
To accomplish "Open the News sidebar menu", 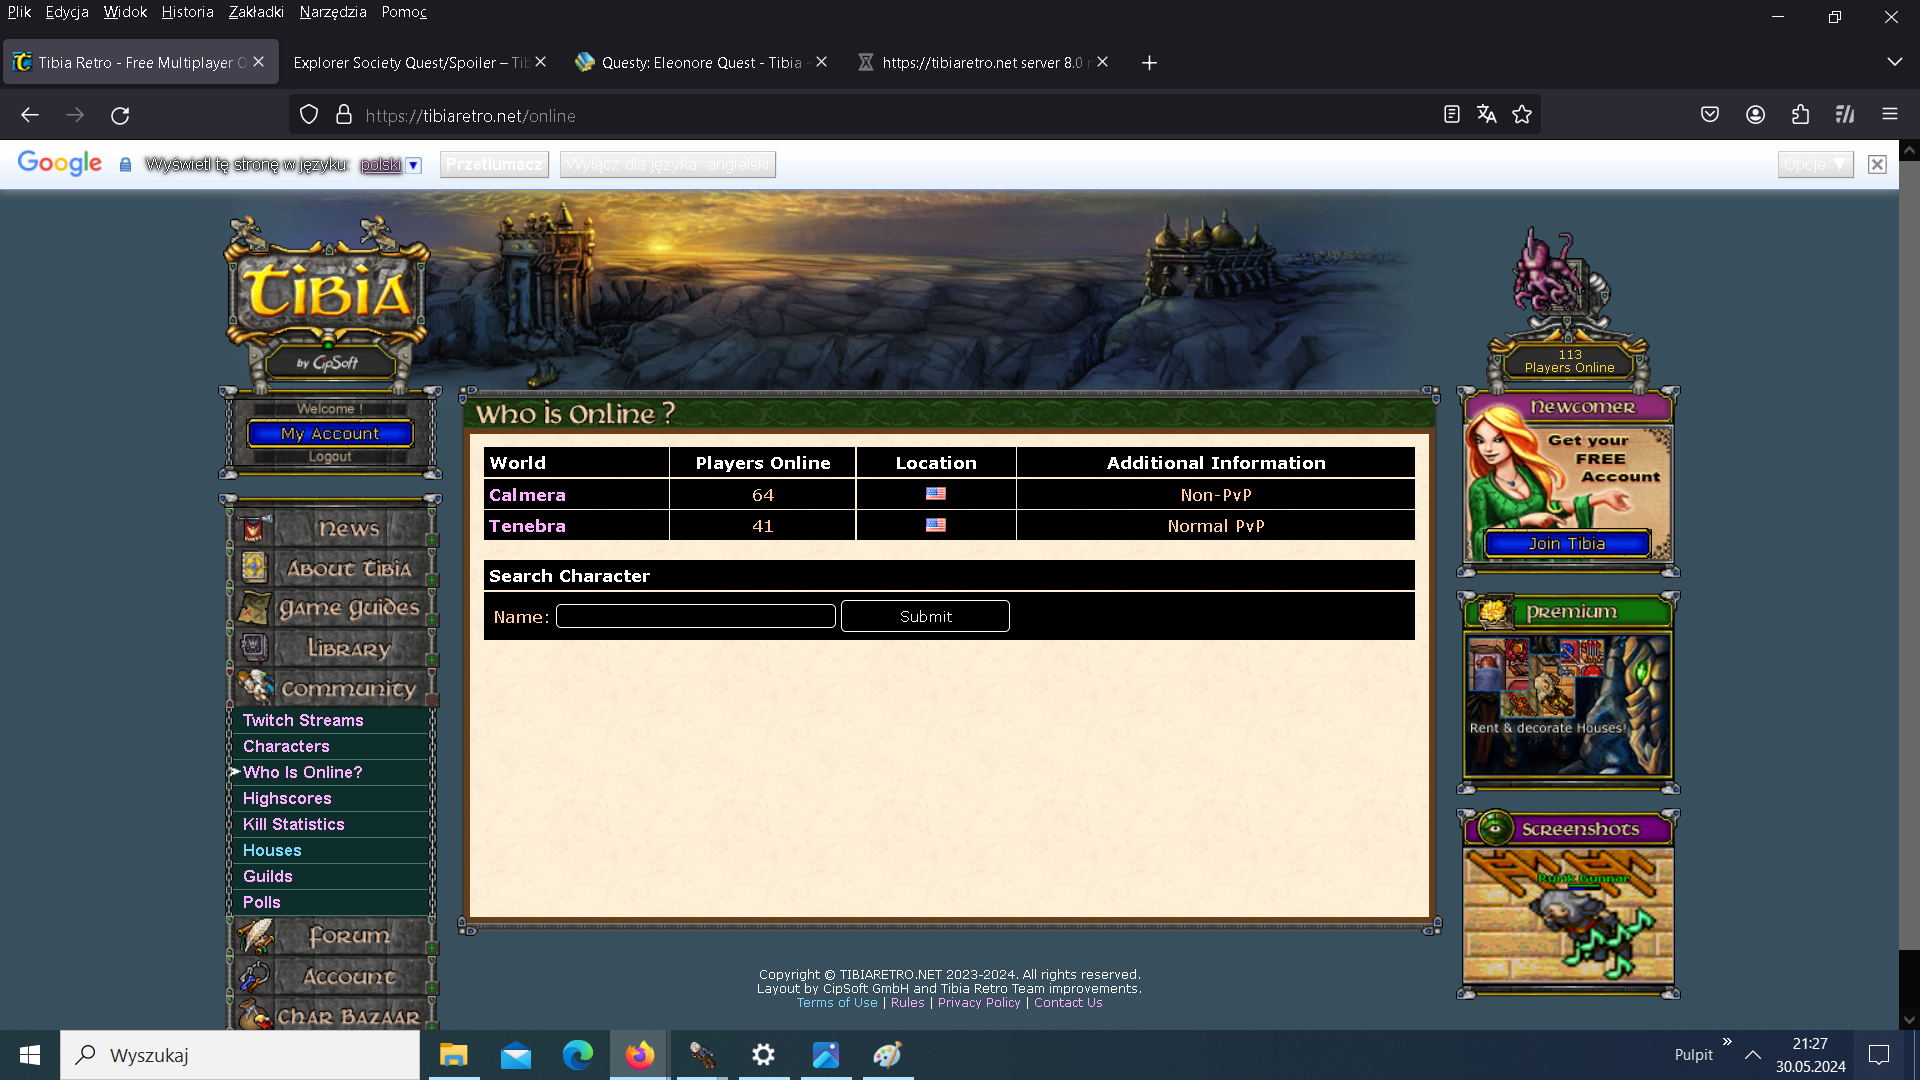I will [332, 528].
